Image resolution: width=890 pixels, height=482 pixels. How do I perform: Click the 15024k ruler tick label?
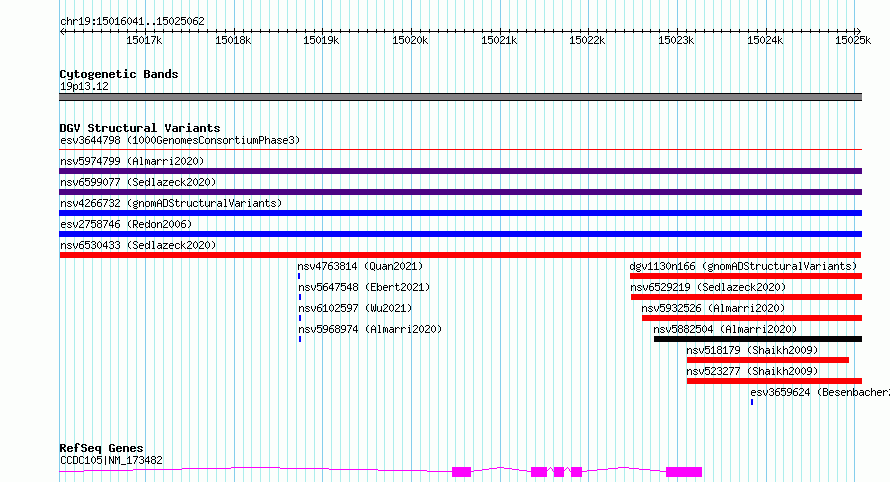tap(765, 40)
